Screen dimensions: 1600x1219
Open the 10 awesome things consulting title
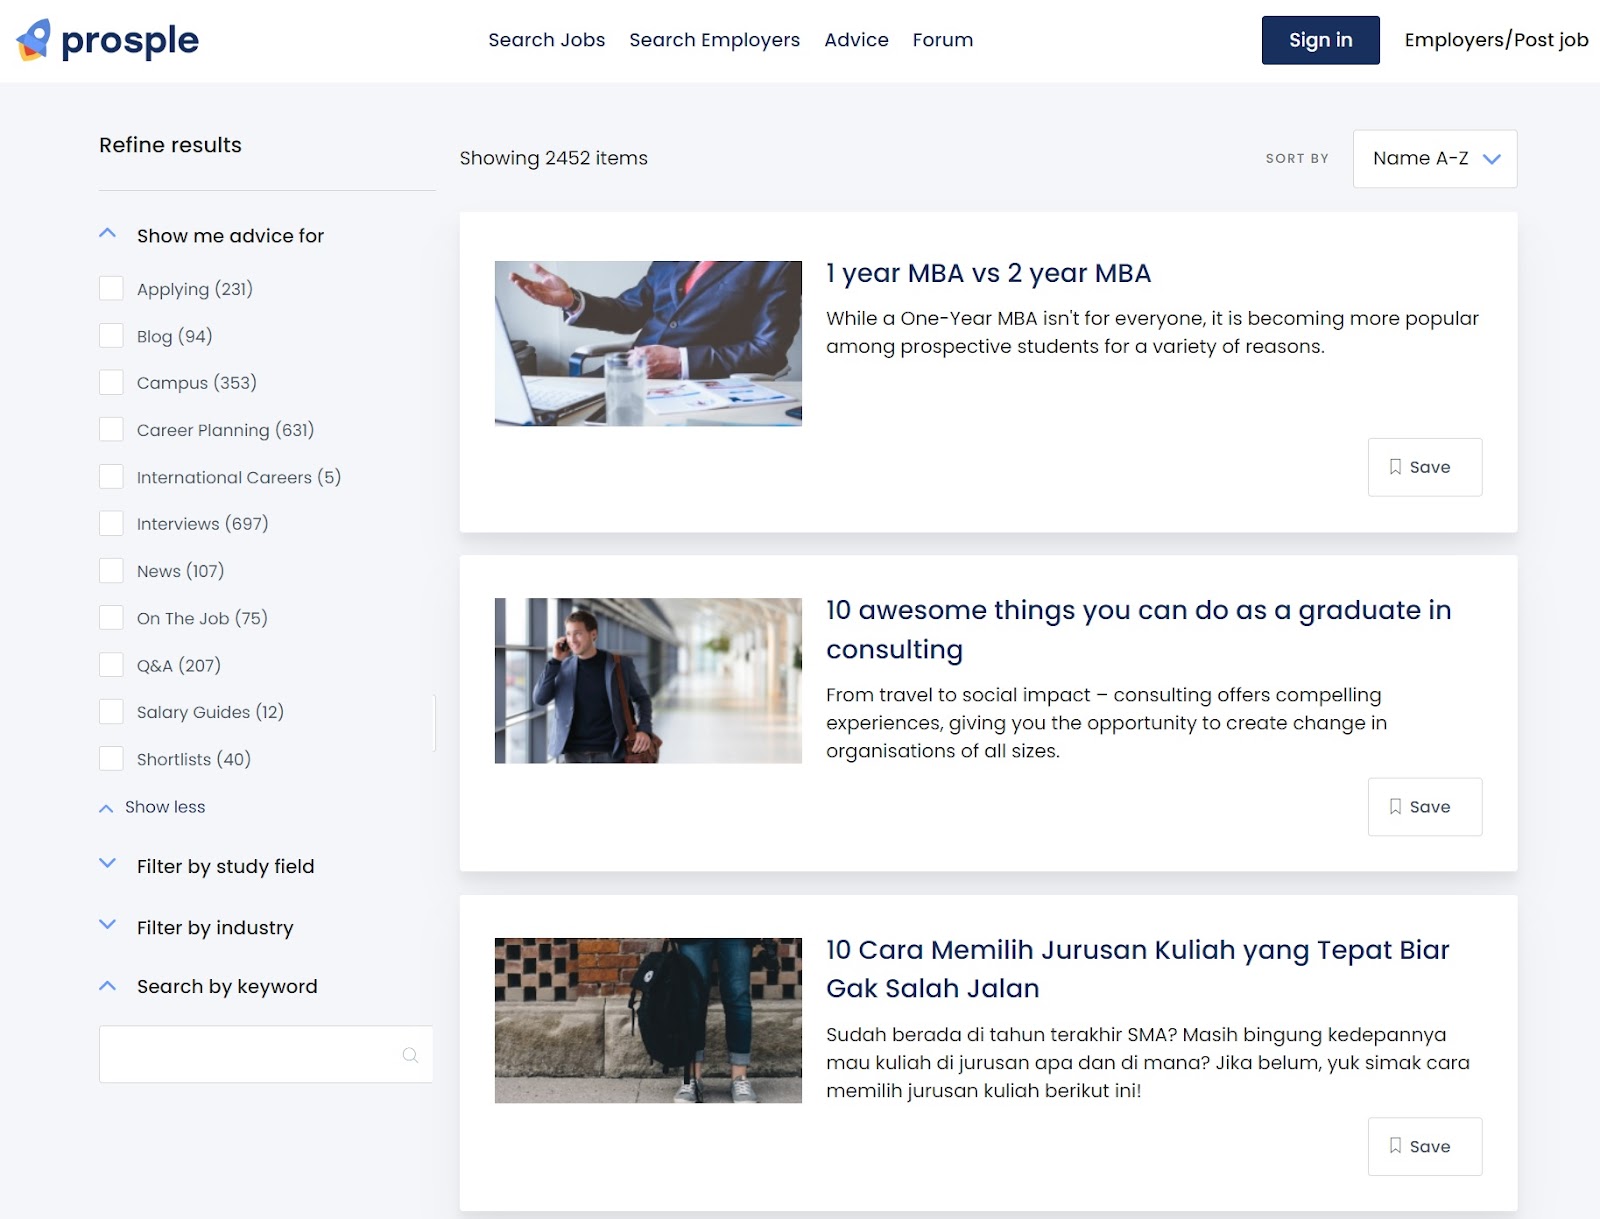point(1138,629)
